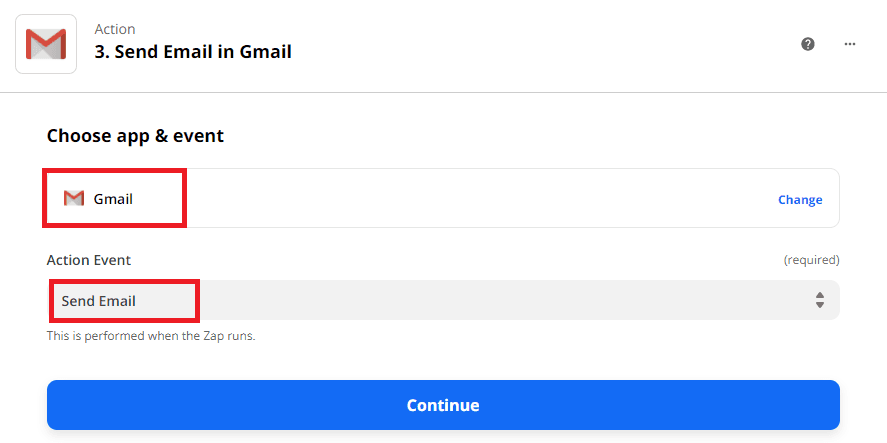This screenshot has height=443, width=887.
Task: Click the 'Action' label above step title
Action: [x=115, y=29]
